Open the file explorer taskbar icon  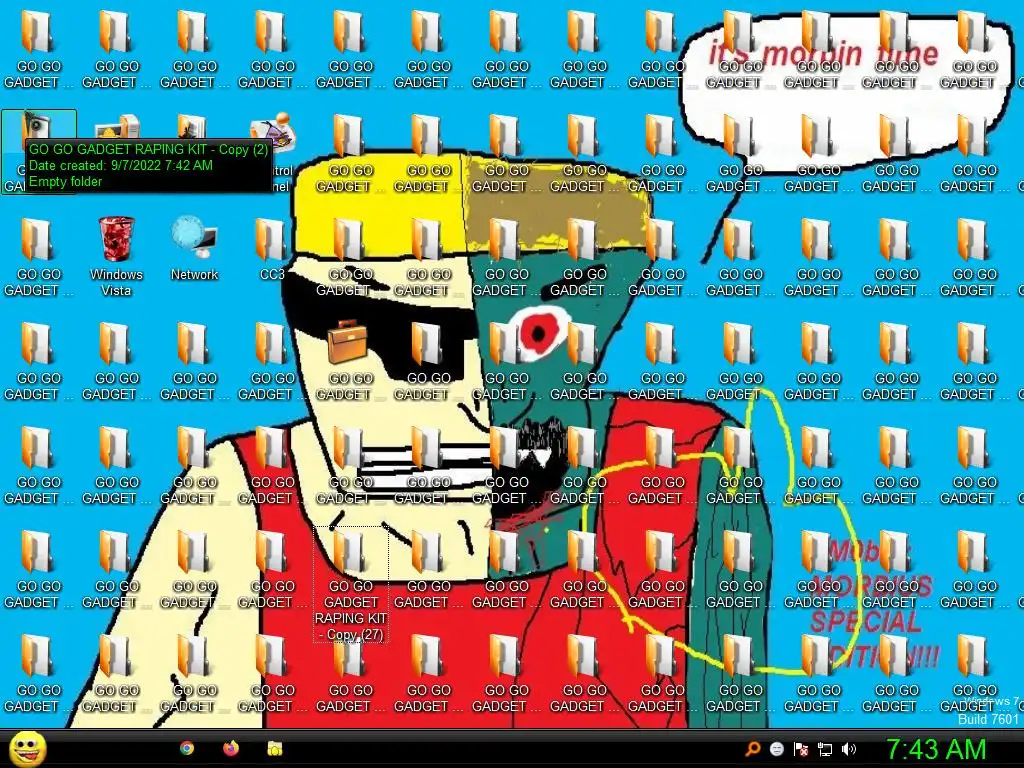tap(275, 748)
